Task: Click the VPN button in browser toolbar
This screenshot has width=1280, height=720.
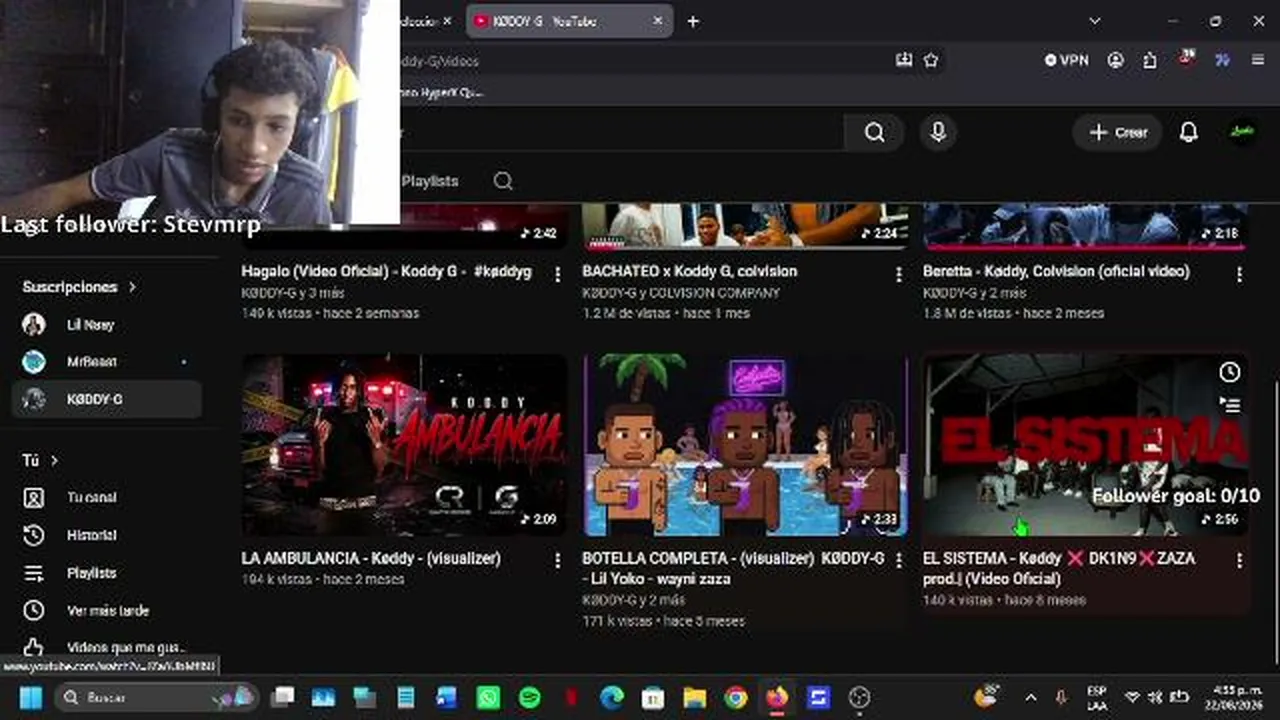Action: pyautogui.click(x=1066, y=60)
